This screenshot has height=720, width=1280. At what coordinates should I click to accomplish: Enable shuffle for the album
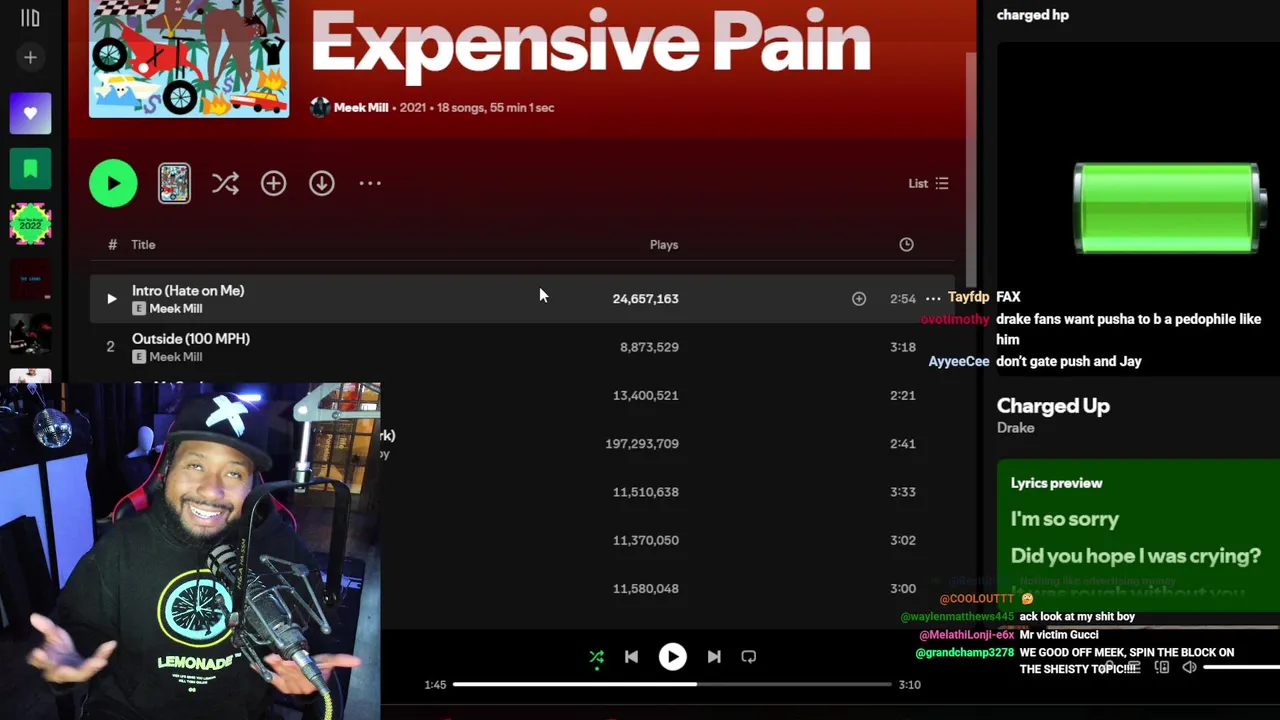tap(225, 183)
